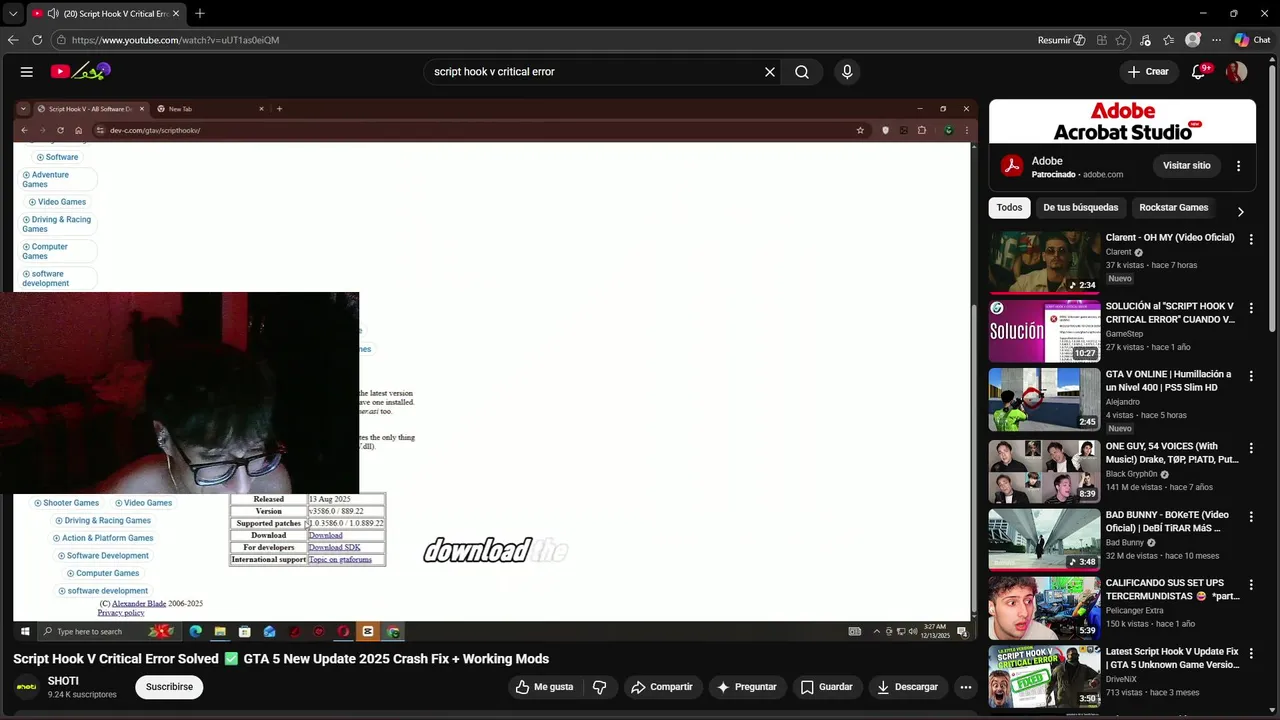1280x720 pixels.
Task: Subscribe with the Suscribirse button
Action: (169, 687)
